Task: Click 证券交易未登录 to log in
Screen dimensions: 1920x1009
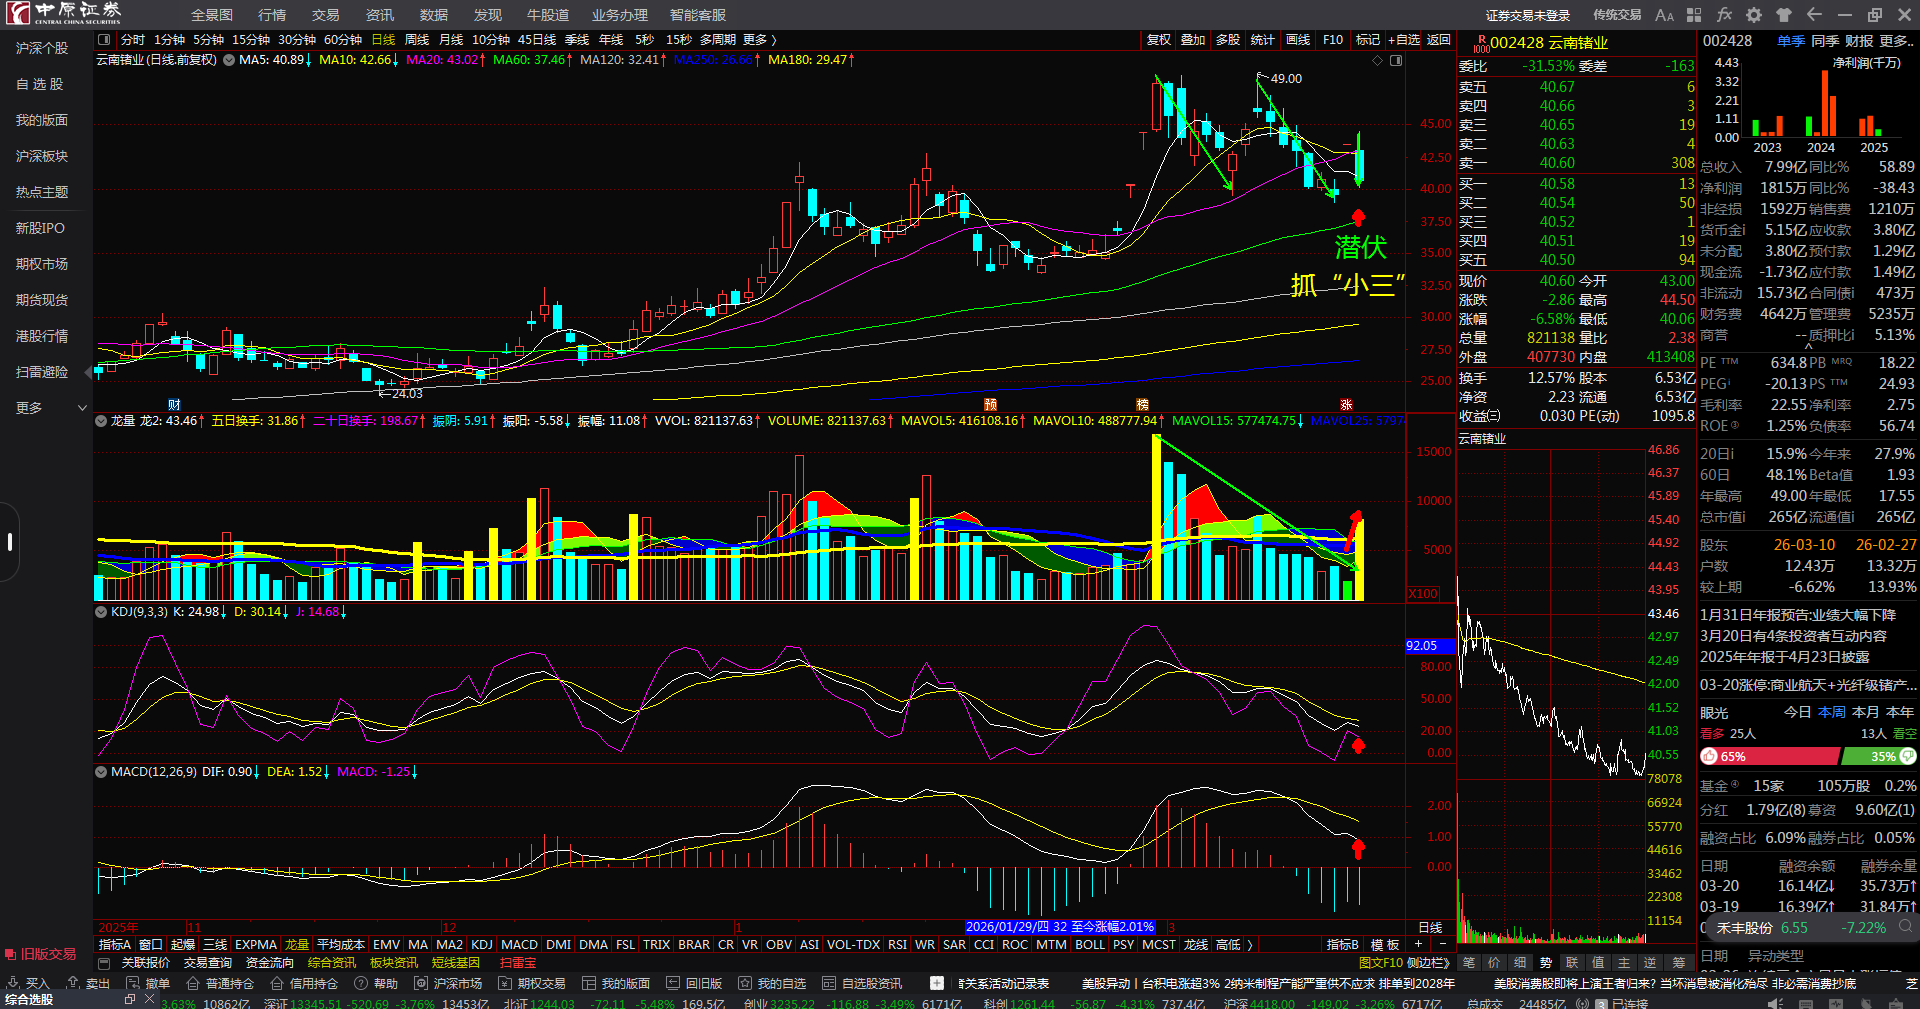Action: (x=1528, y=15)
